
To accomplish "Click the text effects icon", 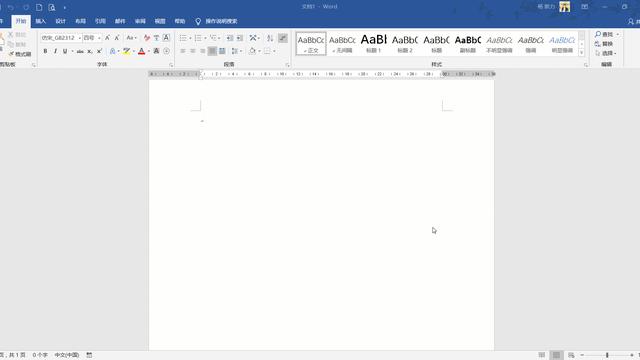I will point(112,51).
